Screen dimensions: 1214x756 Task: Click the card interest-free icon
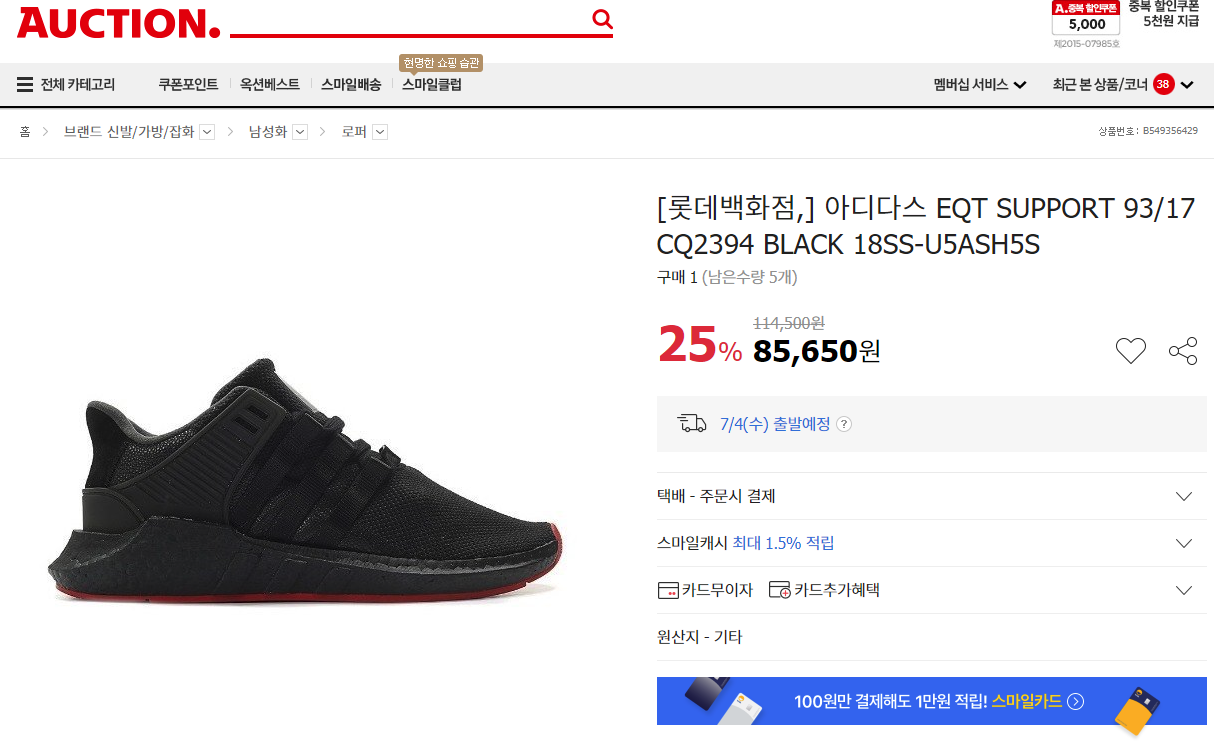668,590
